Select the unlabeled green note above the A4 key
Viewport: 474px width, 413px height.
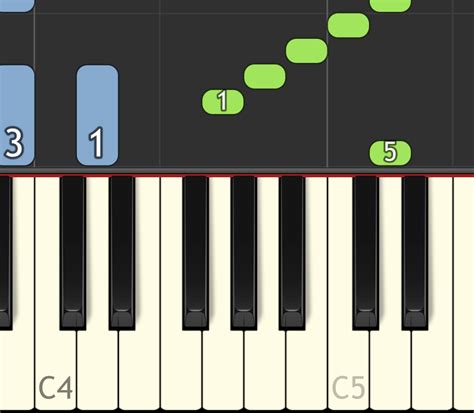point(265,76)
